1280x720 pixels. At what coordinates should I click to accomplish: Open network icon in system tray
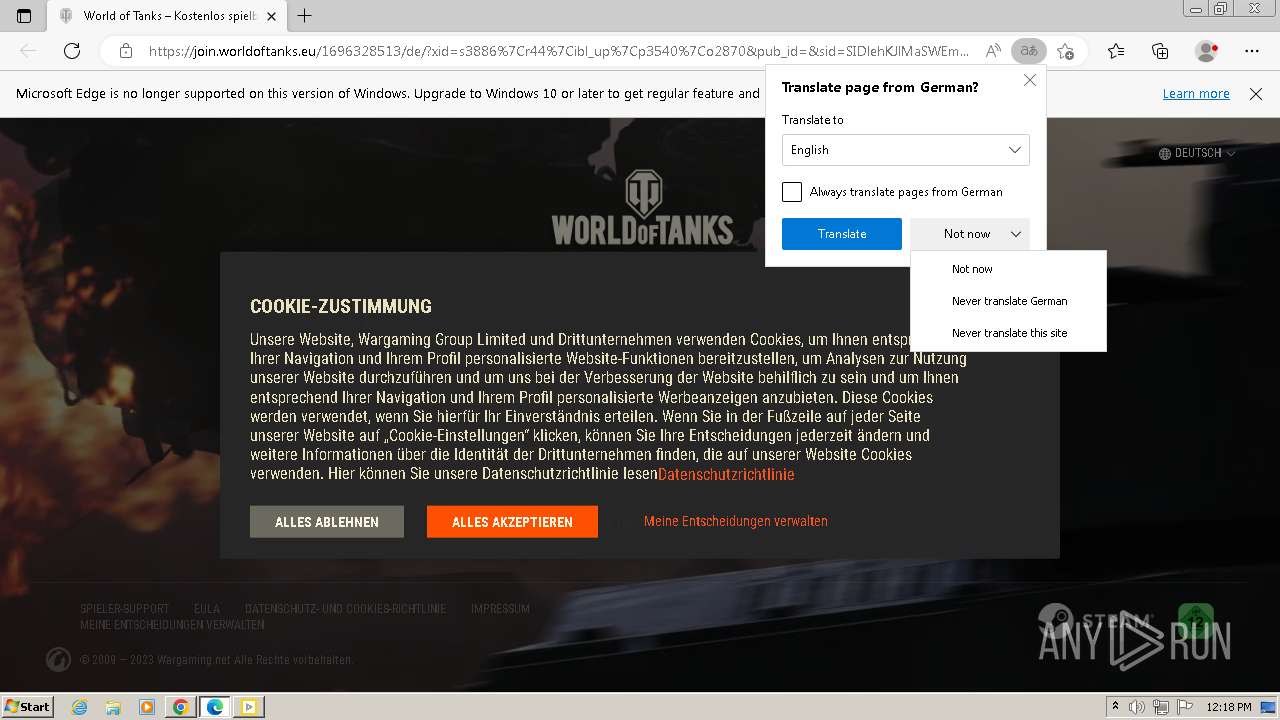tap(1161, 707)
